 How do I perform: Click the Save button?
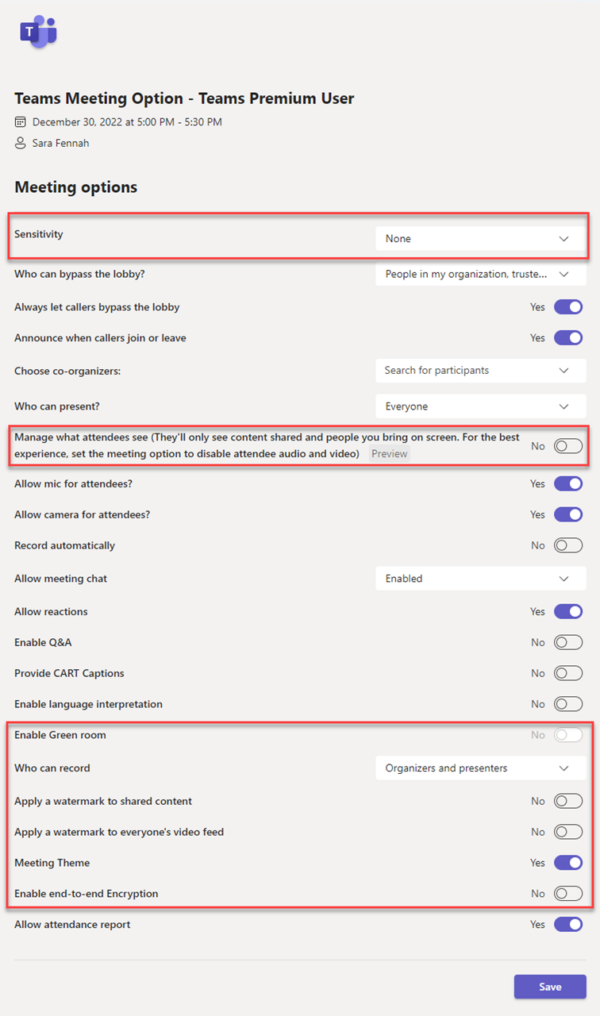click(549, 986)
